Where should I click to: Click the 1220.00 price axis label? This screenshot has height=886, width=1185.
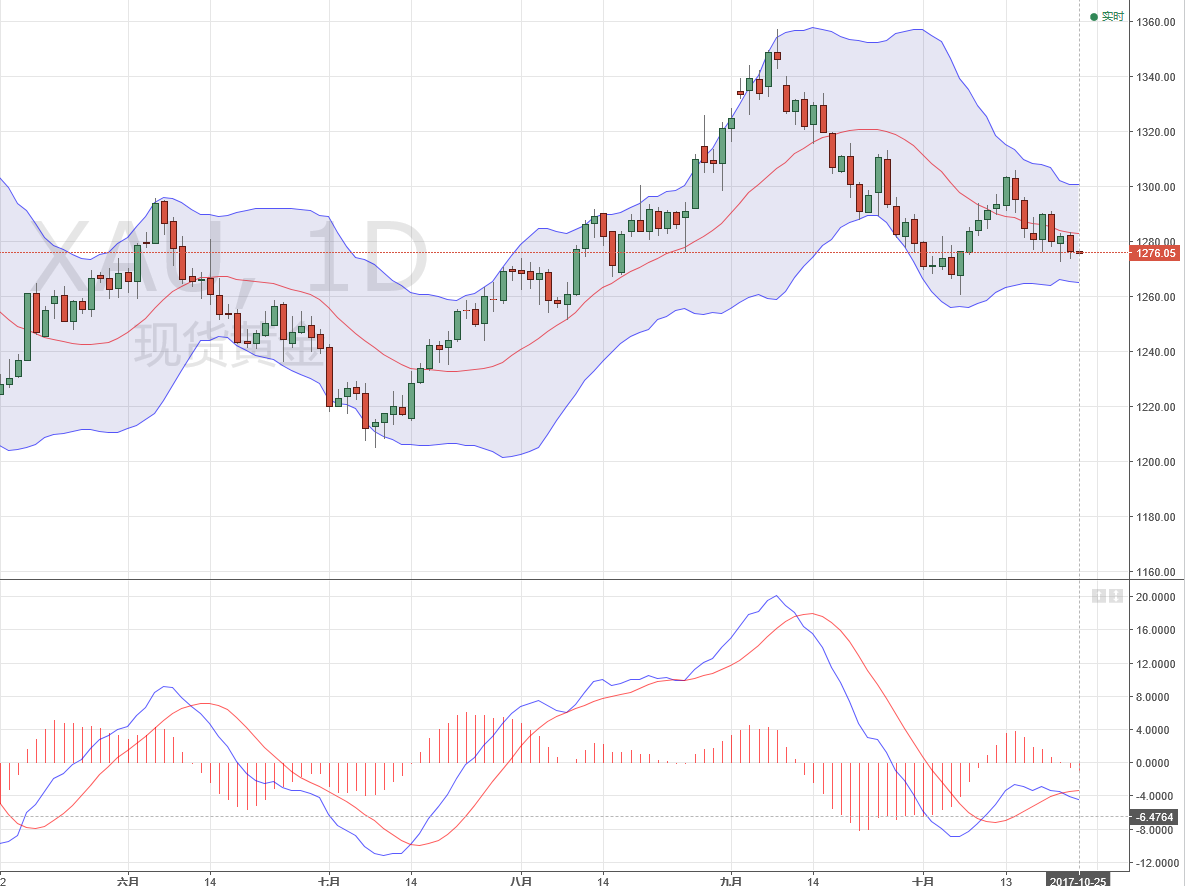point(1156,407)
